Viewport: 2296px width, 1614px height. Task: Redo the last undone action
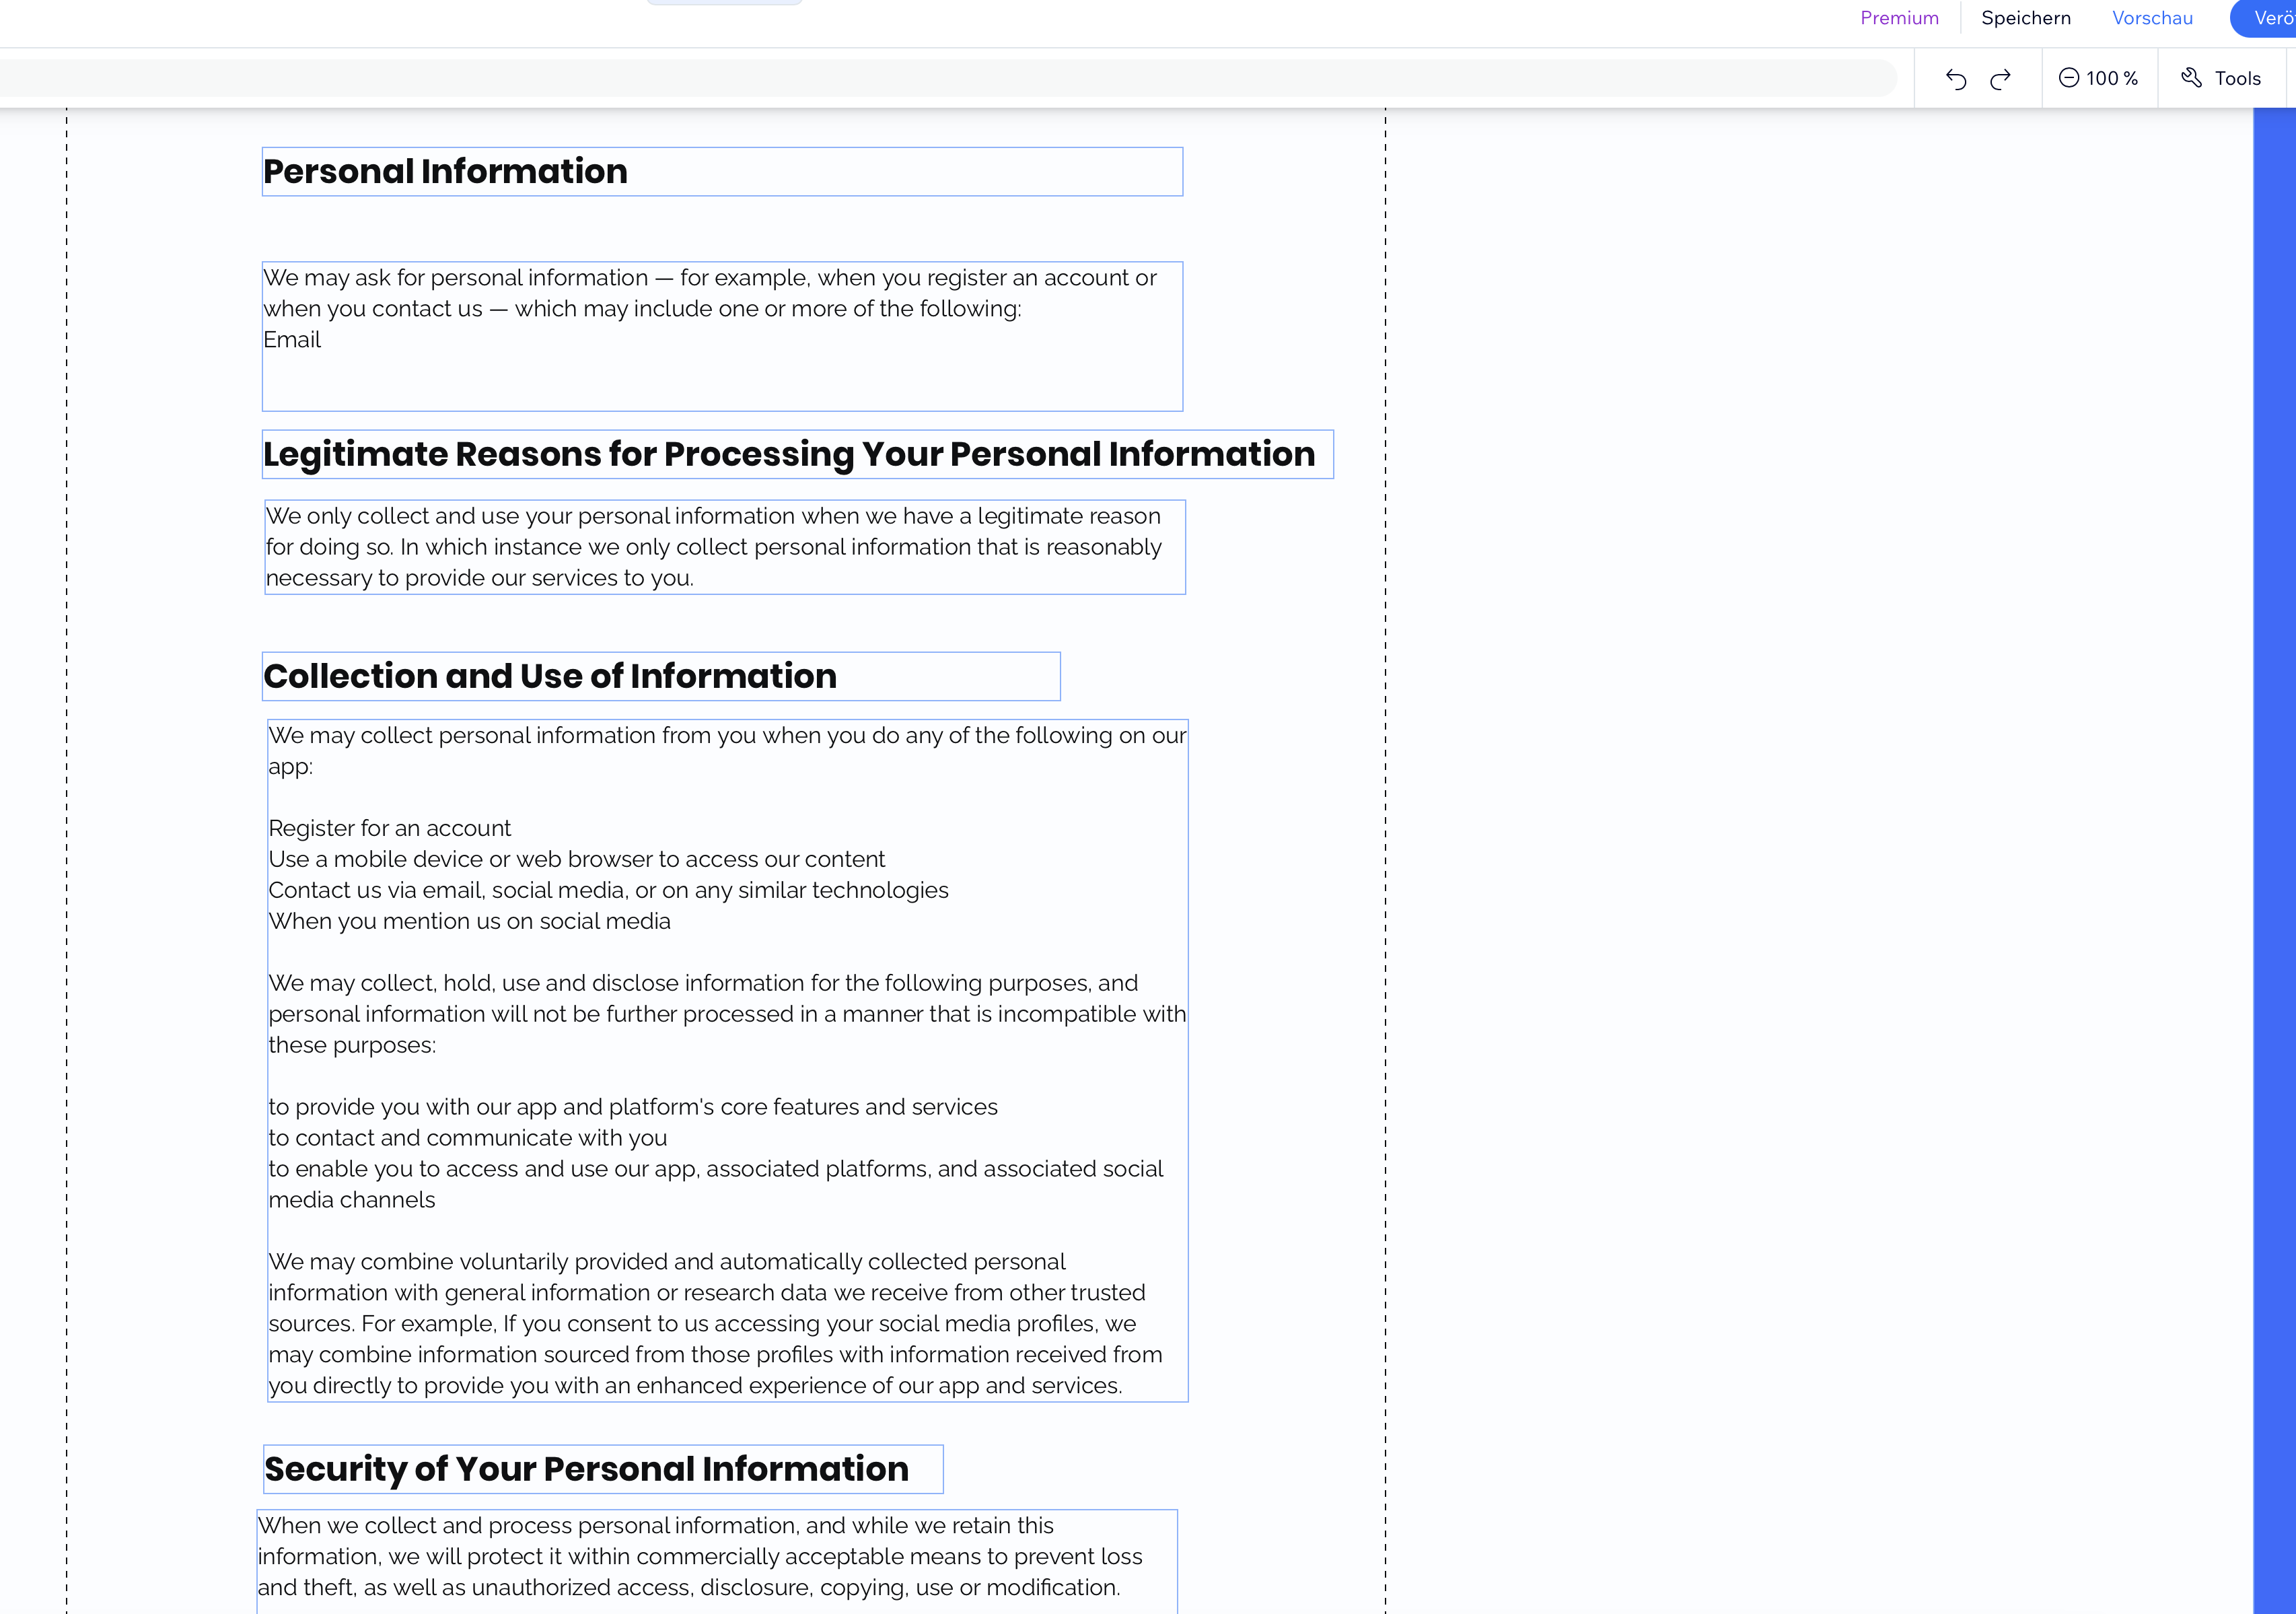tap(2000, 79)
